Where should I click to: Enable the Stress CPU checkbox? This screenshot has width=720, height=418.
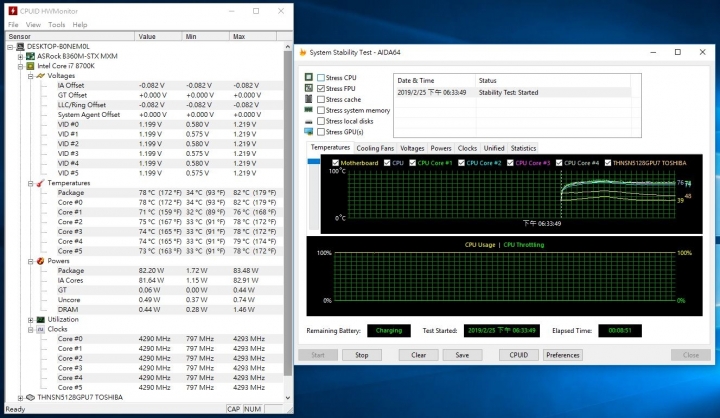[x=321, y=78]
